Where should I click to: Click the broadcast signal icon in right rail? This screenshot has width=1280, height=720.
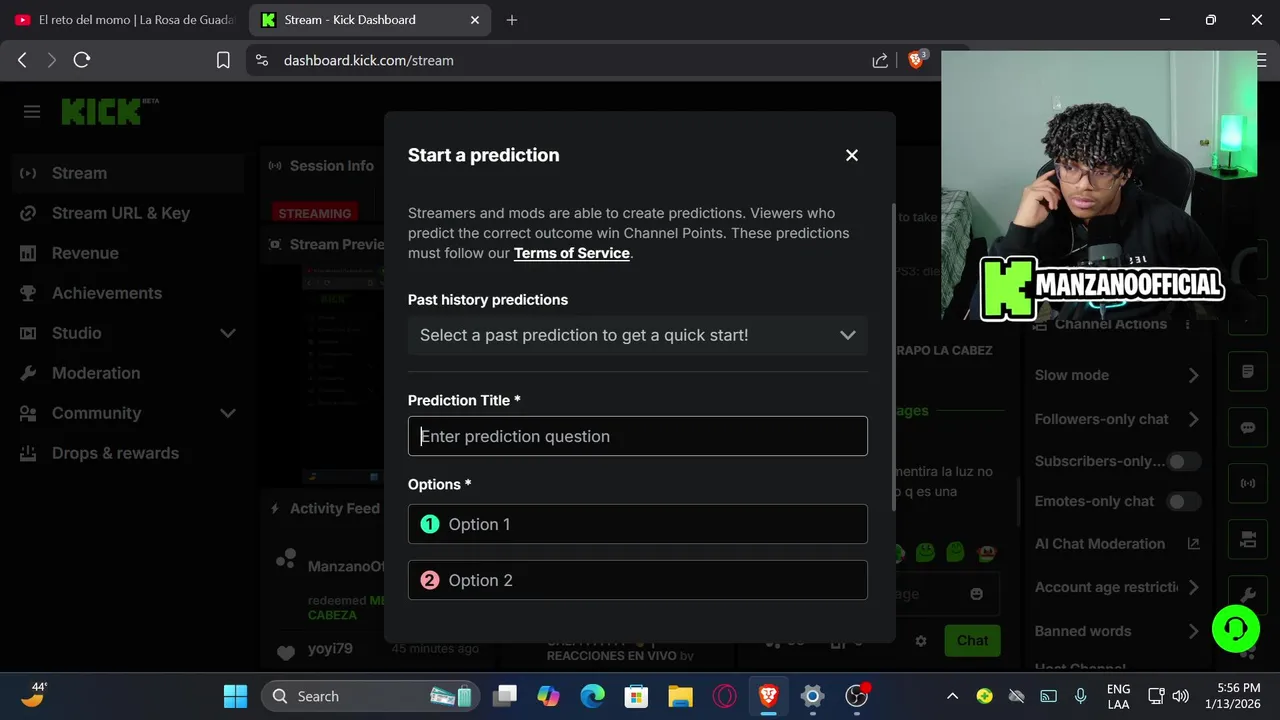click(1248, 483)
